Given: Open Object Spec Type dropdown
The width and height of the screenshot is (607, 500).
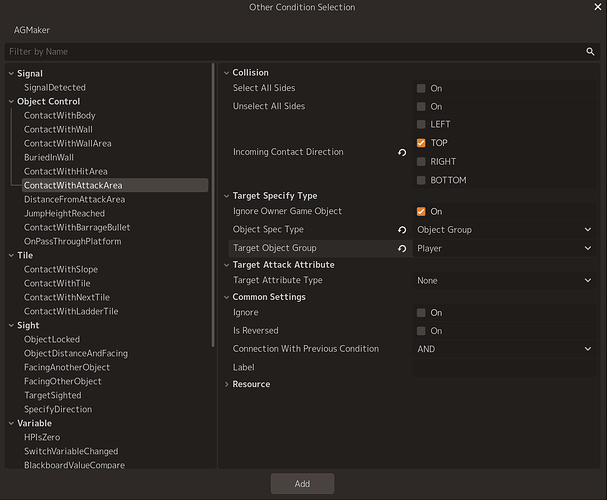Looking at the screenshot, I should (x=504, y=230).
